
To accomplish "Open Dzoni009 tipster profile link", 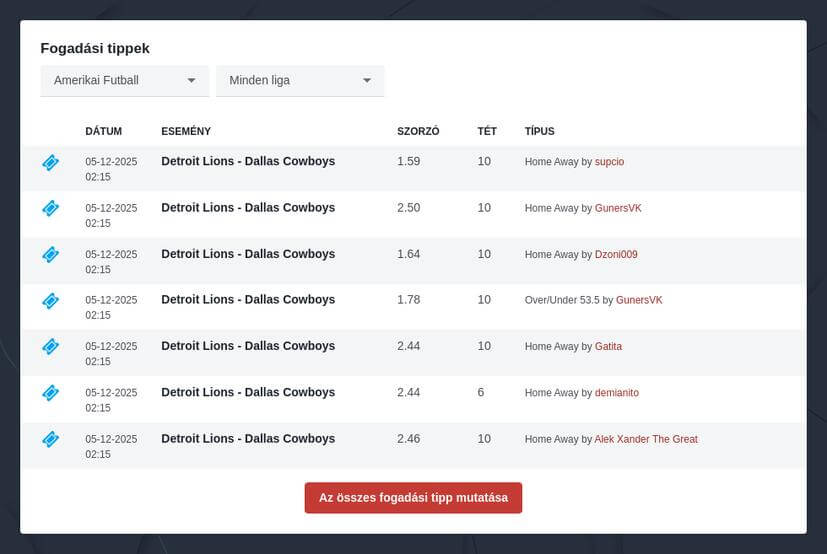I will (616, 255).
